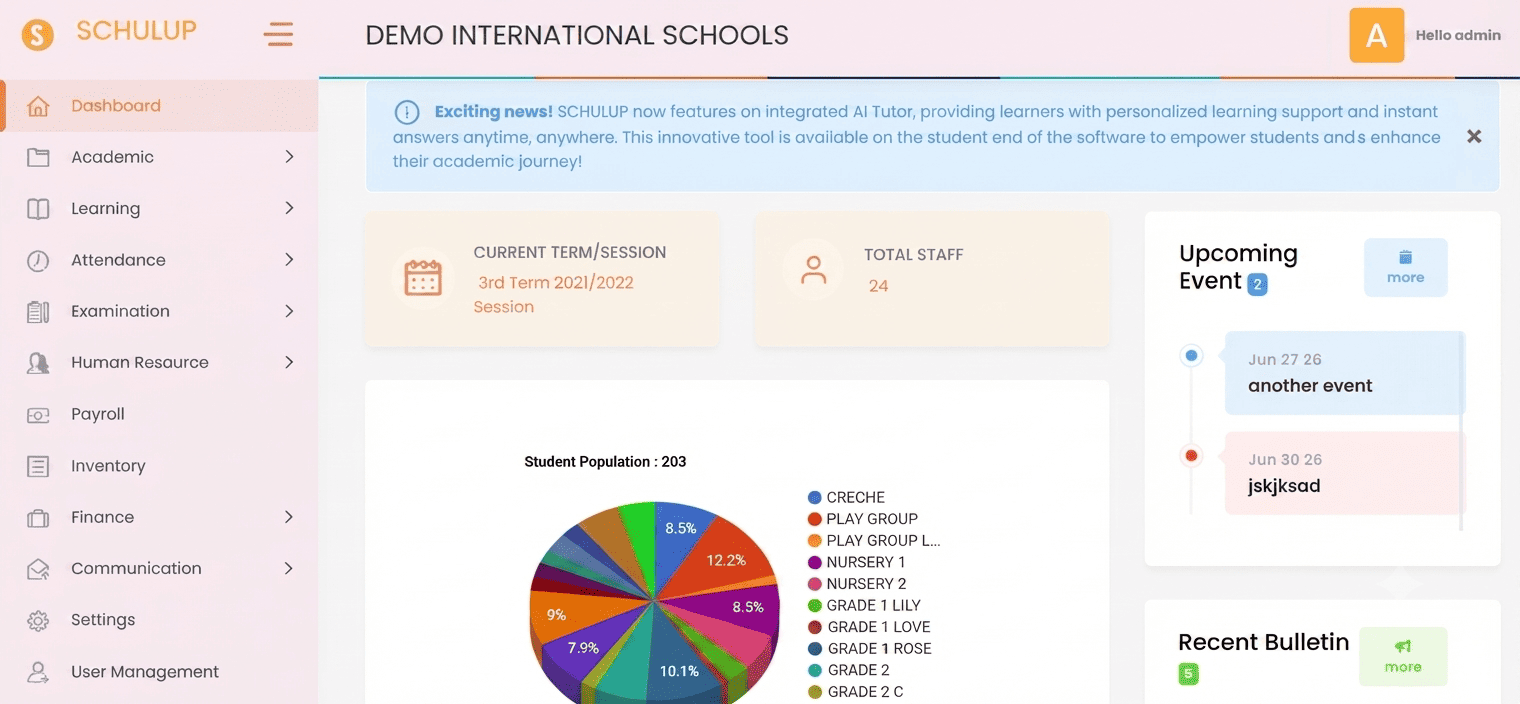Click the "3rd Term 2021/2022 Session" value
1520x704 pixels.
[555, 295]
